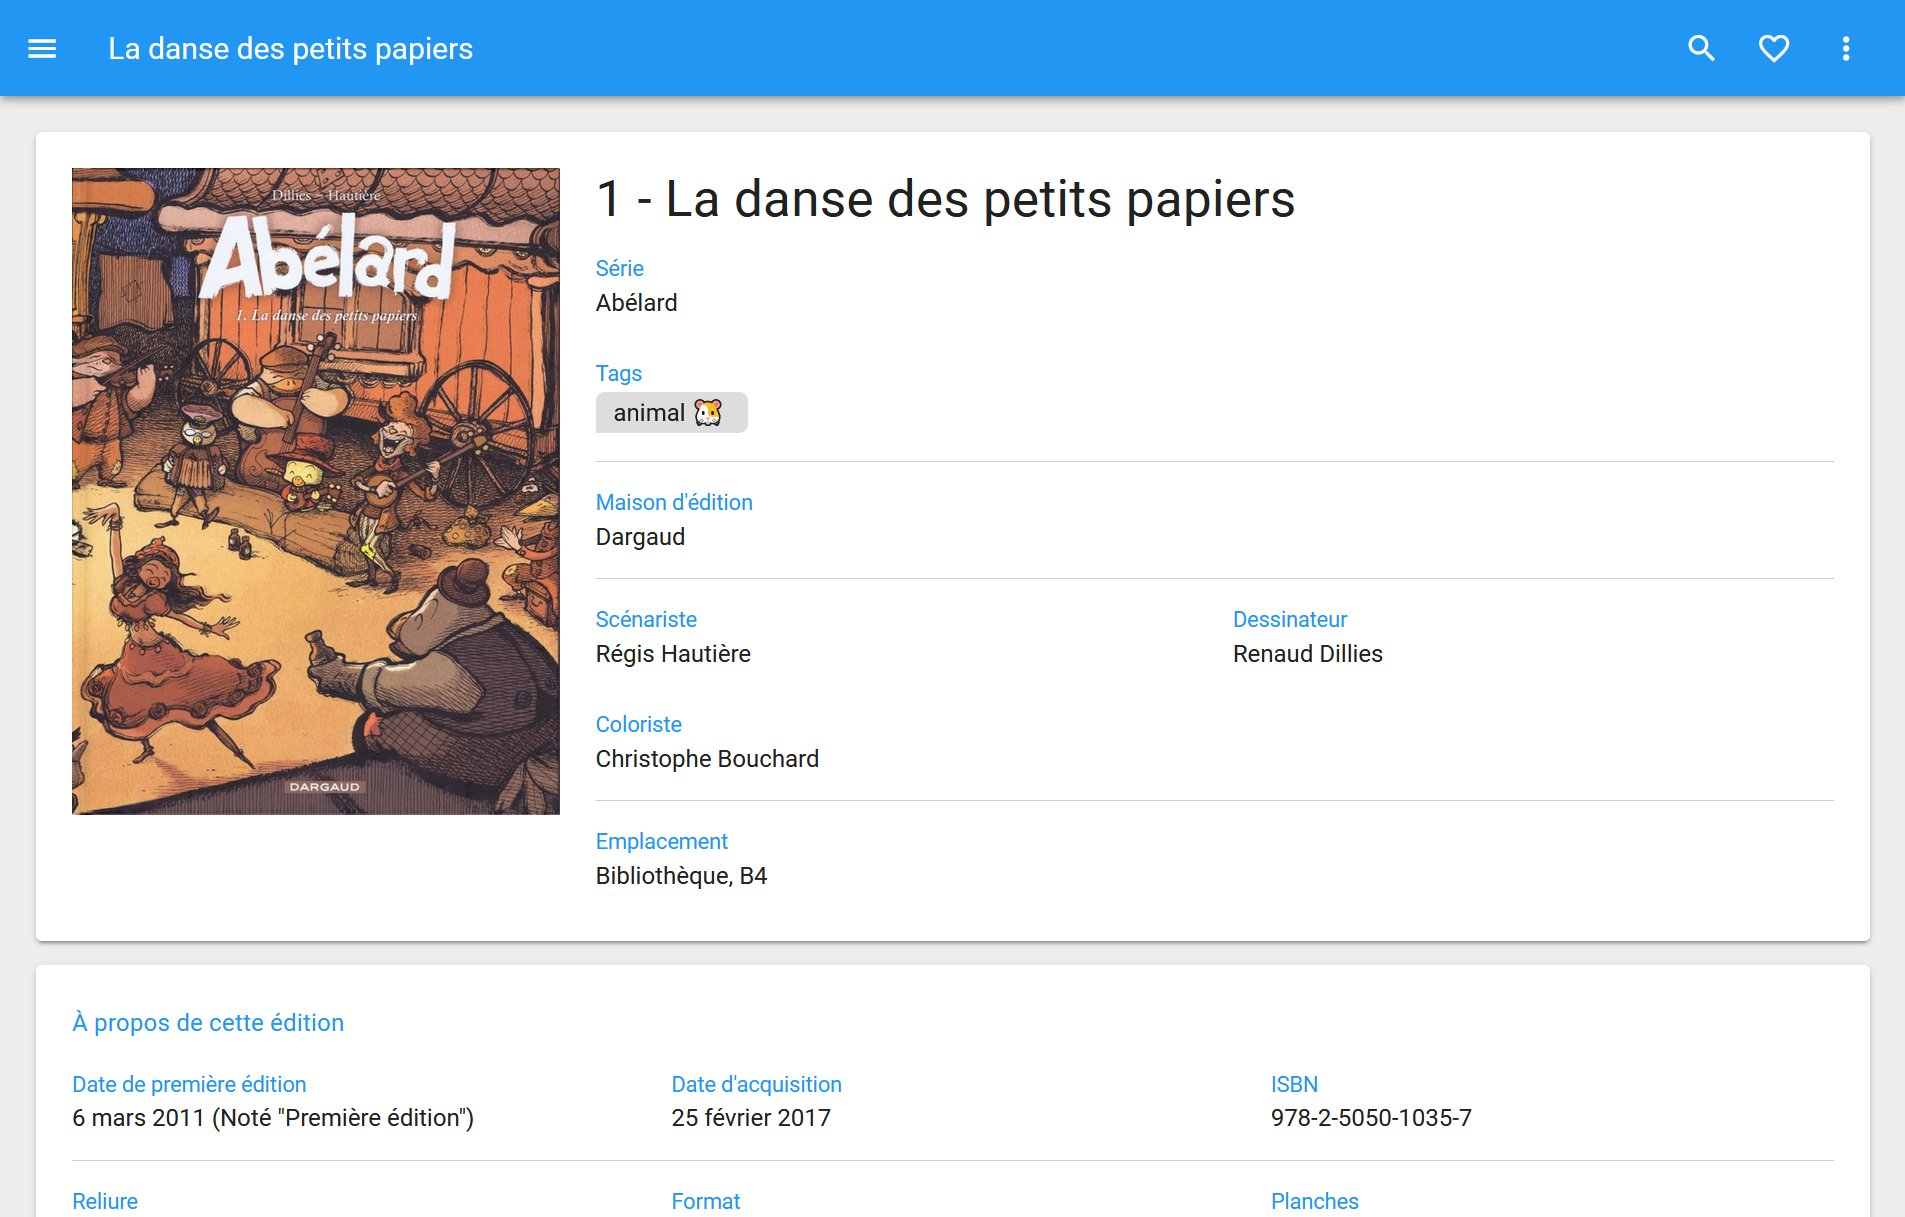Viewport: 1905px width, 1217px height.
Task: Click the 'Format' label
Action: point(706,1201)
